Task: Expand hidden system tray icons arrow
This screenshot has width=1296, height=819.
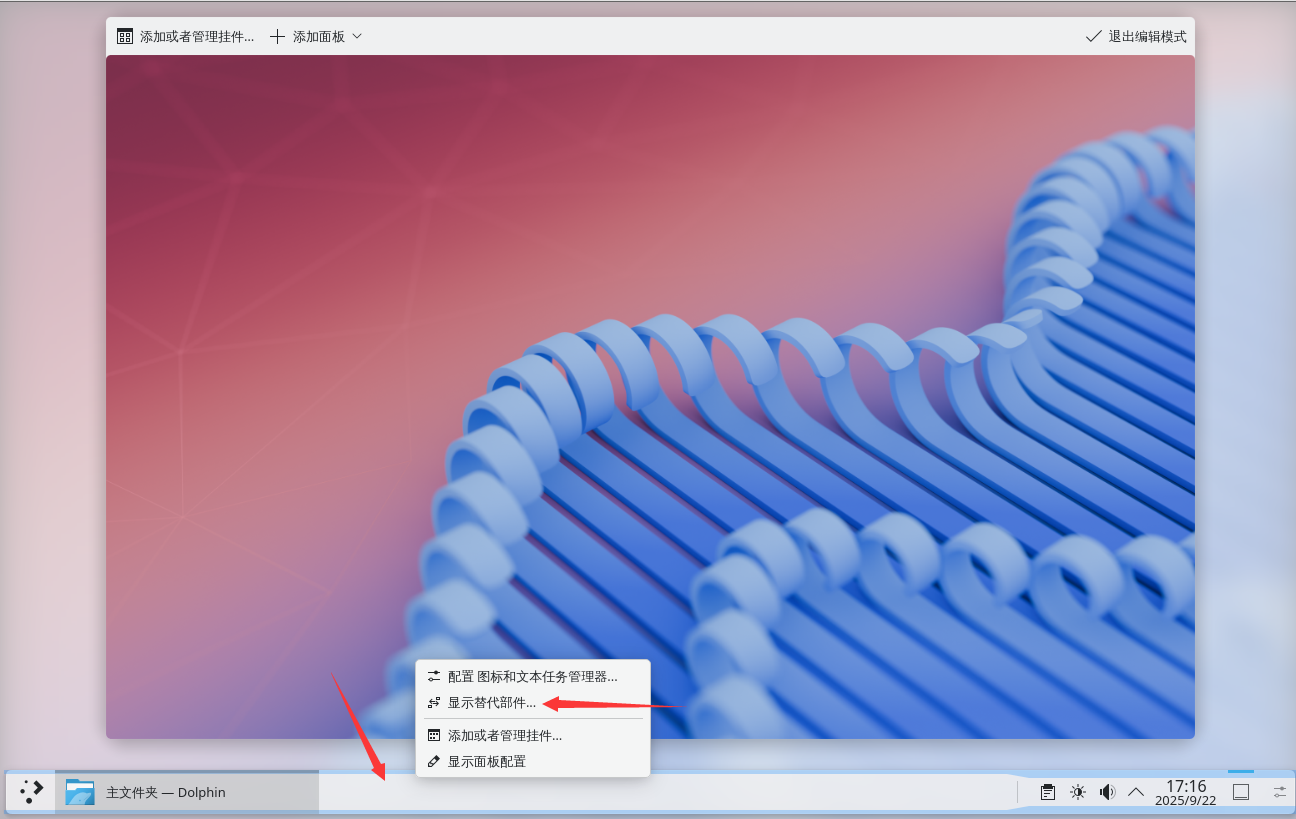Action: (1136, 792)
